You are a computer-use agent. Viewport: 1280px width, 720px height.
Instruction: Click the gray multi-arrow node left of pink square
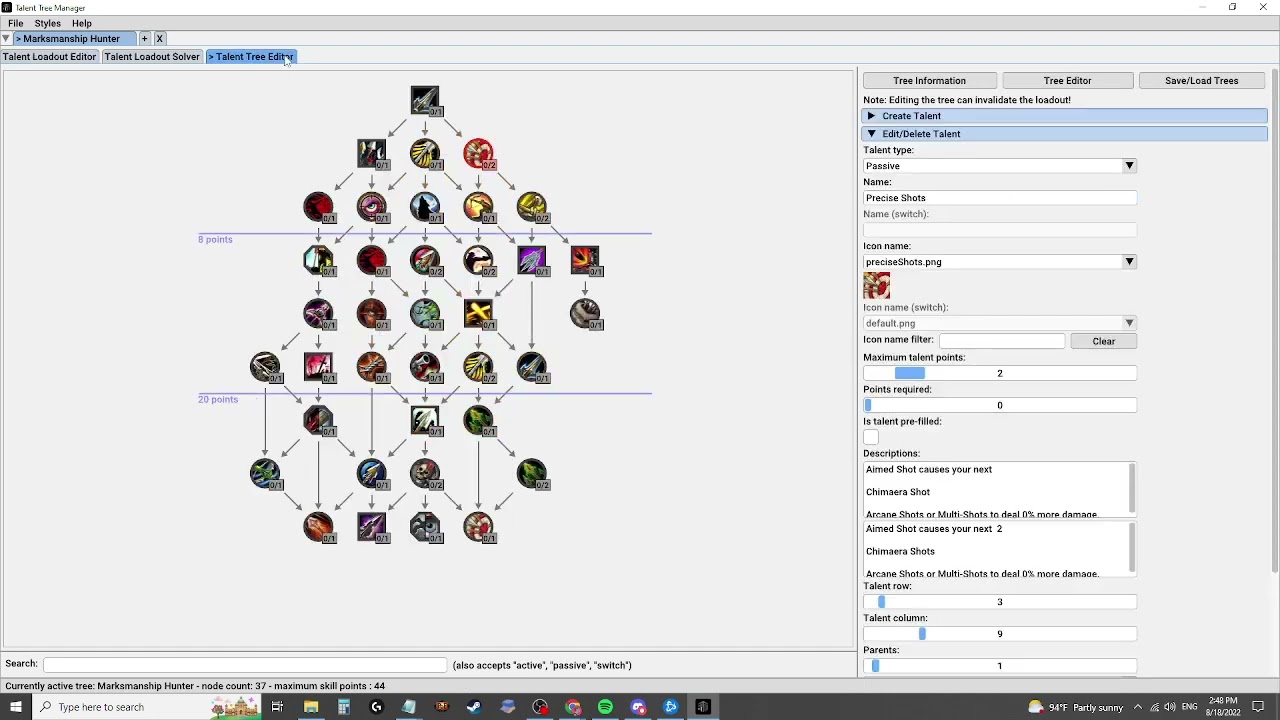[x=265, y=367]
